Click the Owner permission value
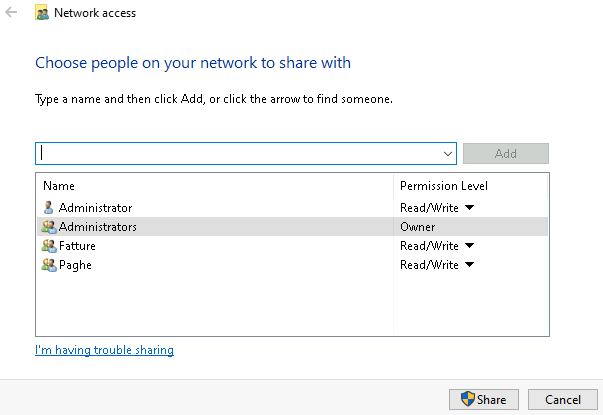This screenshot has height=415, width=603. (418, 227)
